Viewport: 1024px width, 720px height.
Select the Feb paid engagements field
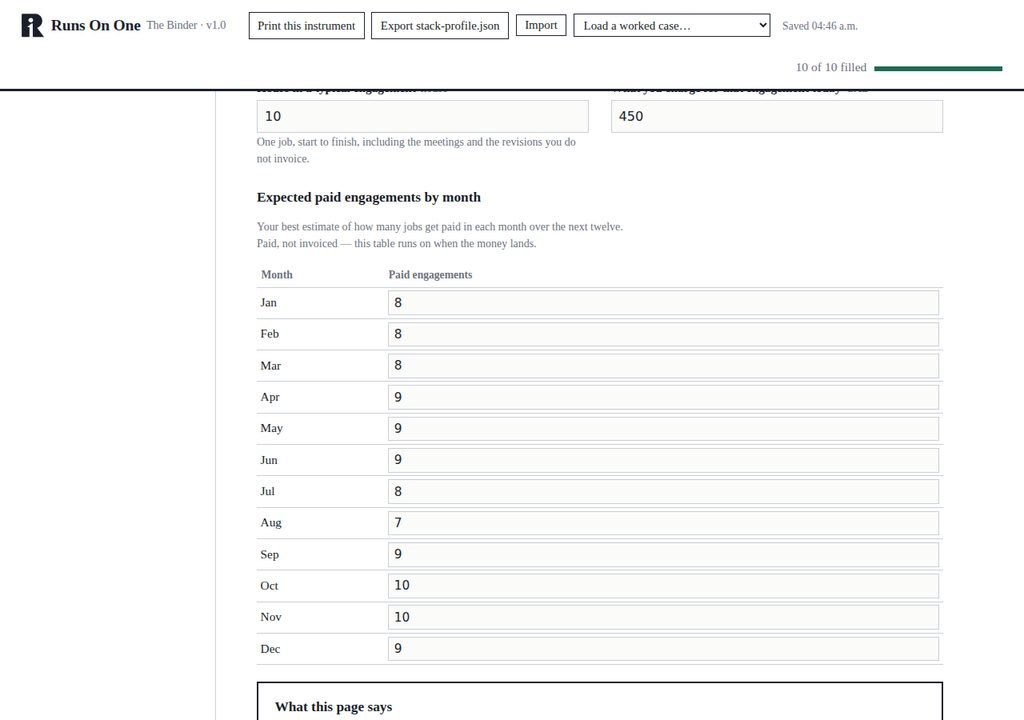click(x=664, y=334)
